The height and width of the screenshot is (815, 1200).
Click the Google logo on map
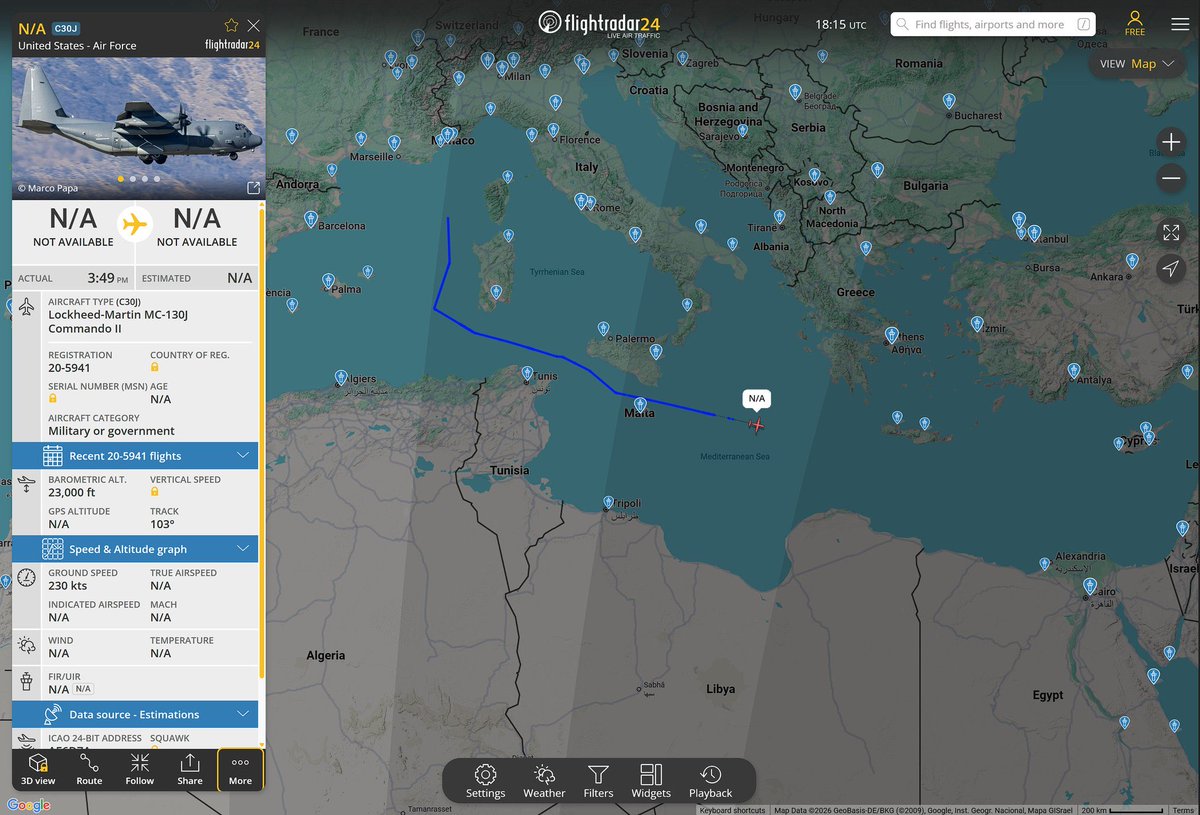tap(28, 805)
